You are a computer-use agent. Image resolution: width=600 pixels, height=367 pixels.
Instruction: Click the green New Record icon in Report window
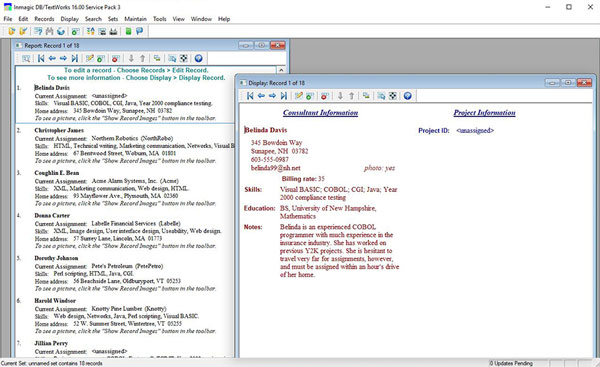click(101, 58)
